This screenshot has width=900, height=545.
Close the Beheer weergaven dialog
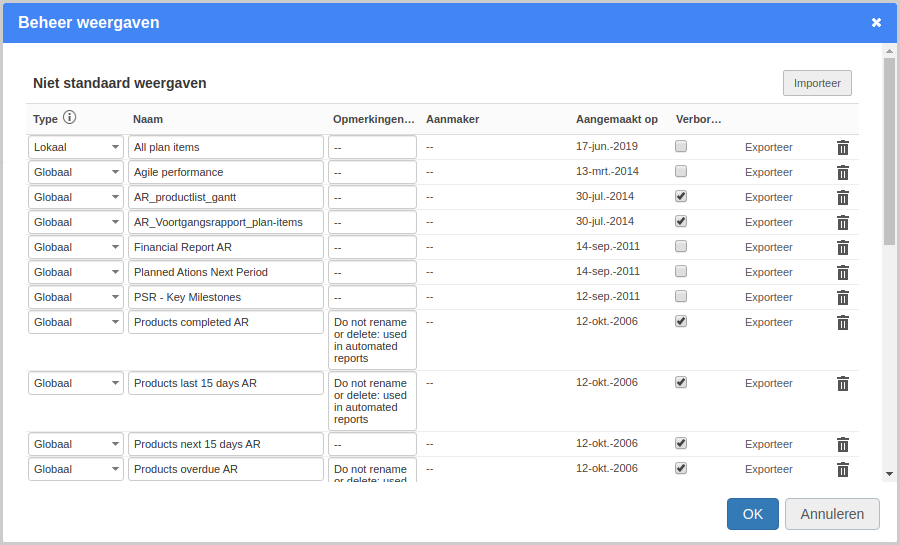[x=876, y=22]
